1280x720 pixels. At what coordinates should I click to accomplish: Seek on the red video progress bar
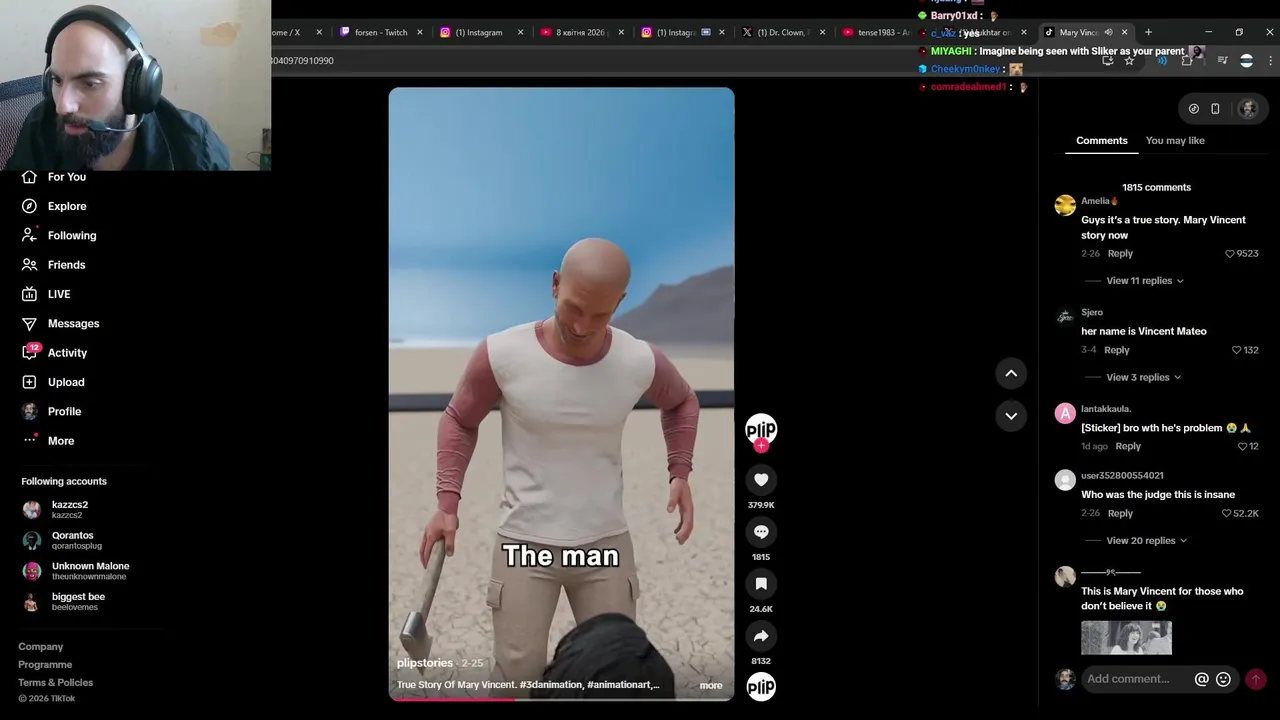(x=561, y=698)
